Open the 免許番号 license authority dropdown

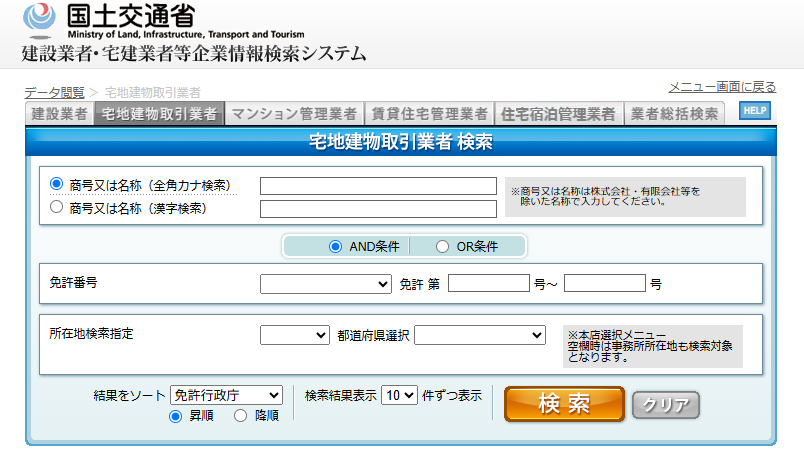click(x=326, y=284)
